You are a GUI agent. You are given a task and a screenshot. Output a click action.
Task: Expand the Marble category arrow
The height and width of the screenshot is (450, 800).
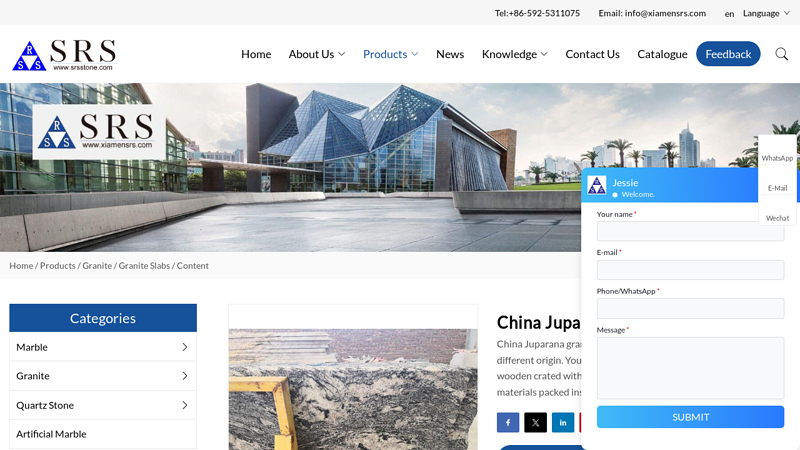pos(185,347)
